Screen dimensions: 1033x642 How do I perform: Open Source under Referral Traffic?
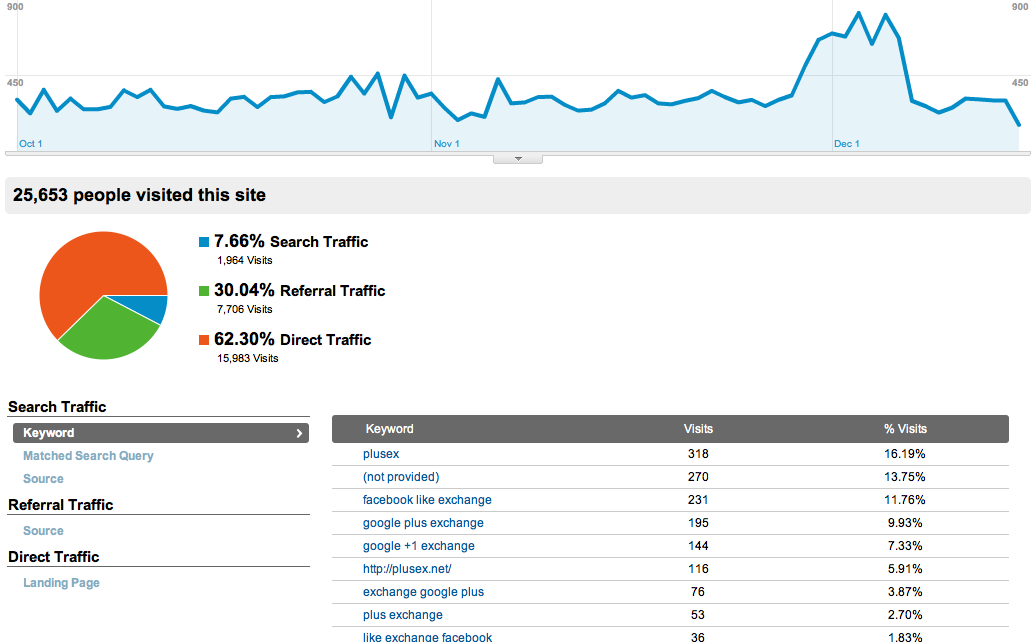pyautogui.click(x=43, y=531)
